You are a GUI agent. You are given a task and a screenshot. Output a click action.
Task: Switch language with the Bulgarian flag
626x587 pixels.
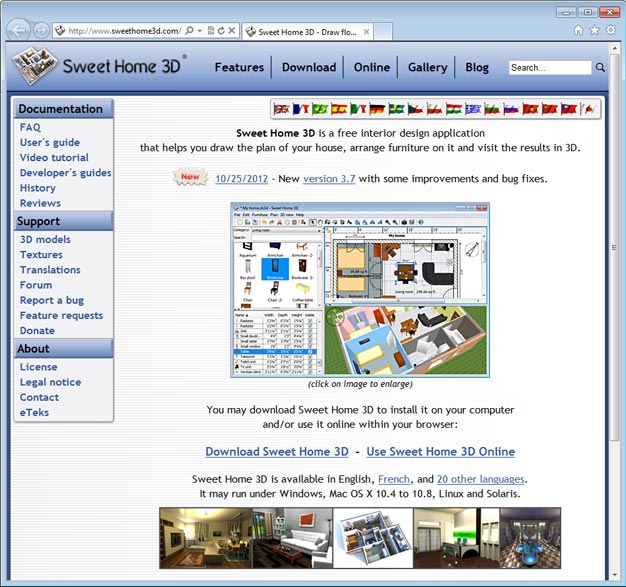click(x=492, y=109)
